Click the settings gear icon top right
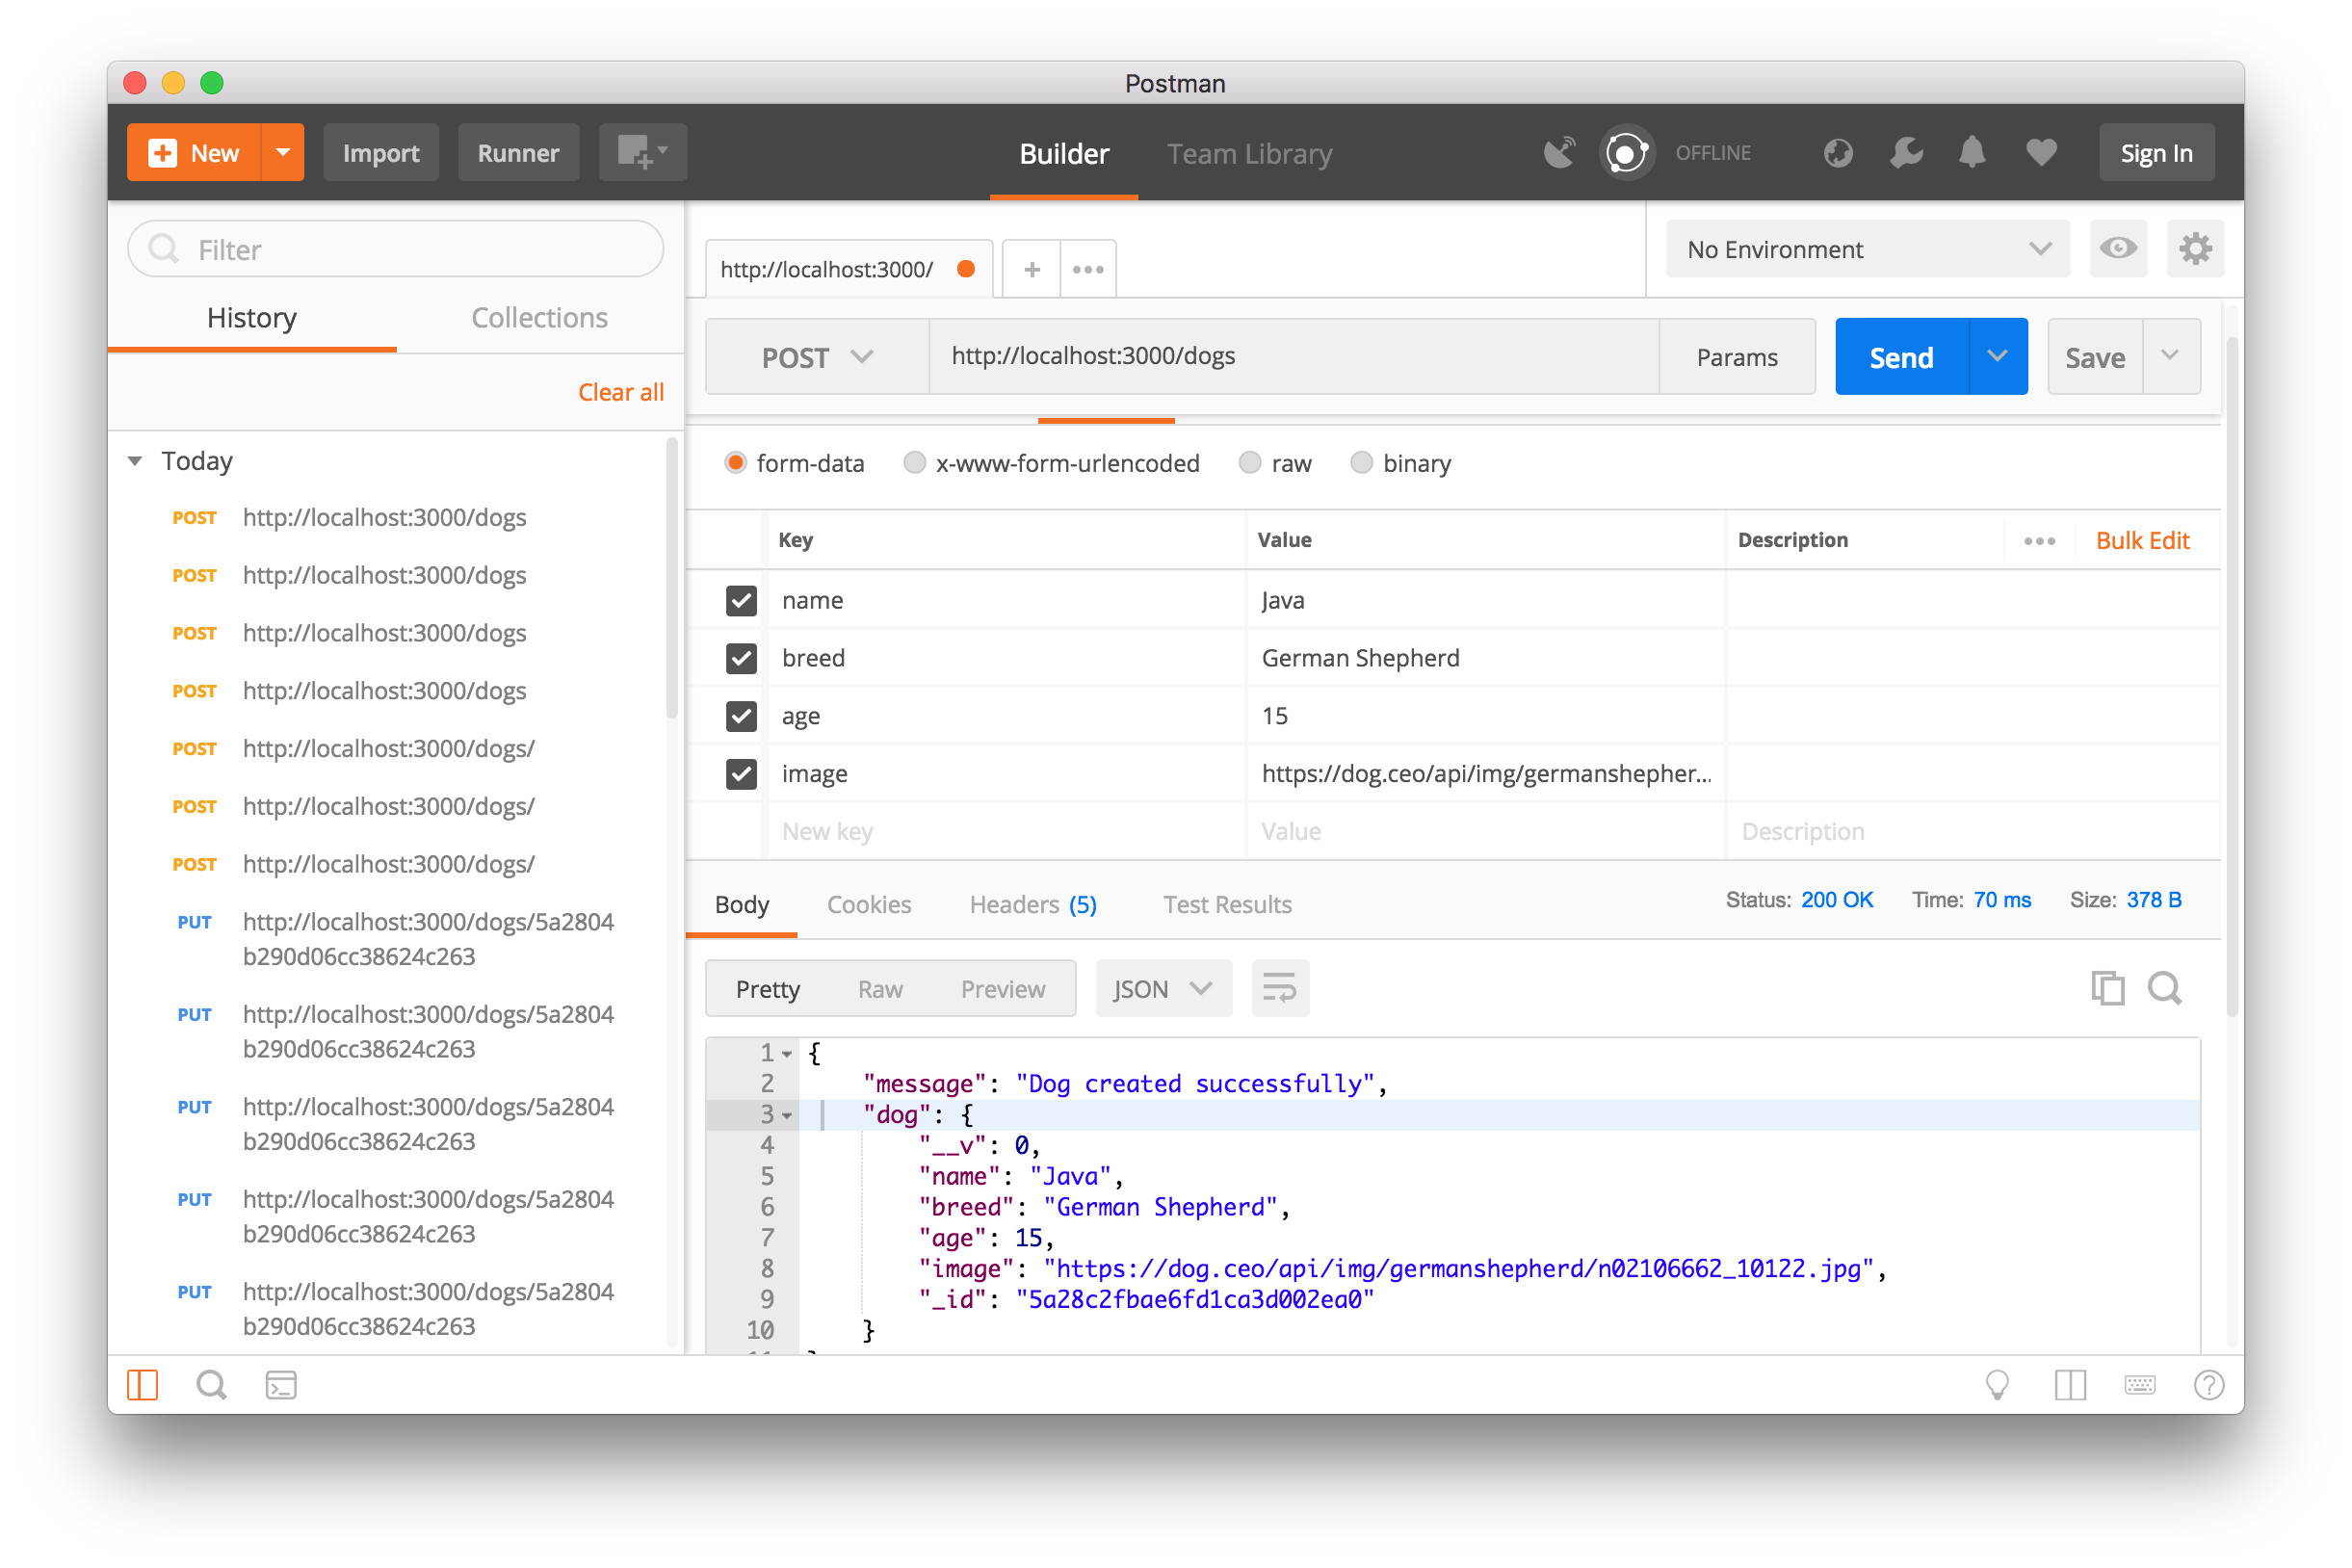This screenshot has height=1568, width=2352. tap(2194, 248)
